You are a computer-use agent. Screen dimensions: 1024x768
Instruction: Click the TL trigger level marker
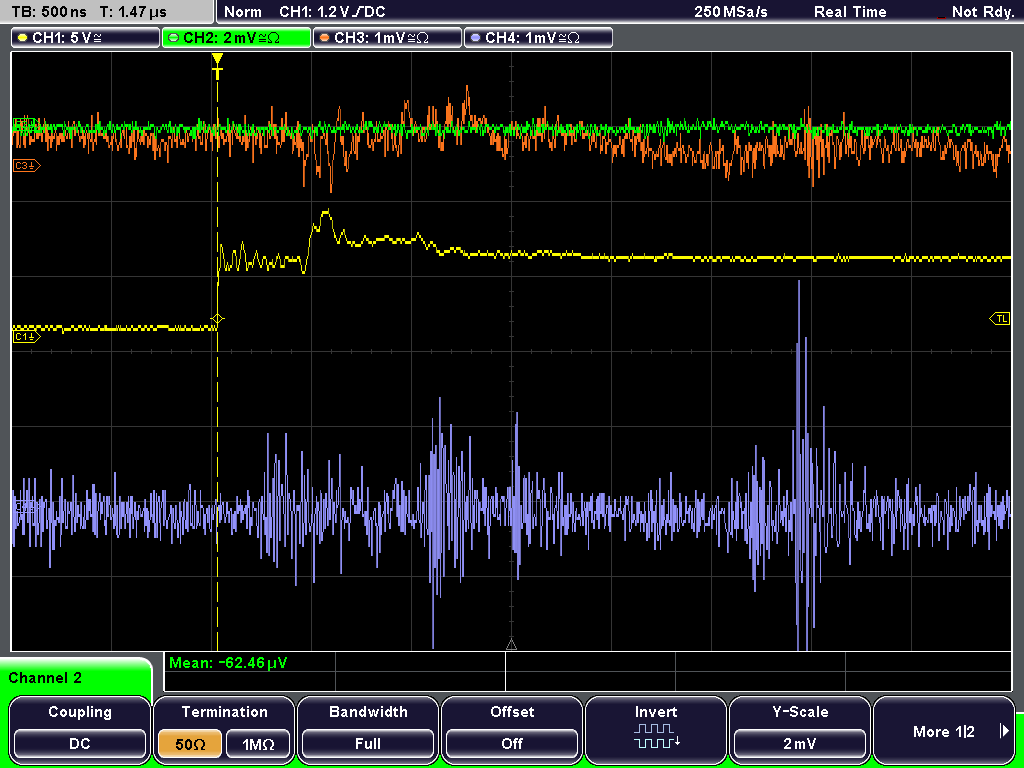(1000, 319)
